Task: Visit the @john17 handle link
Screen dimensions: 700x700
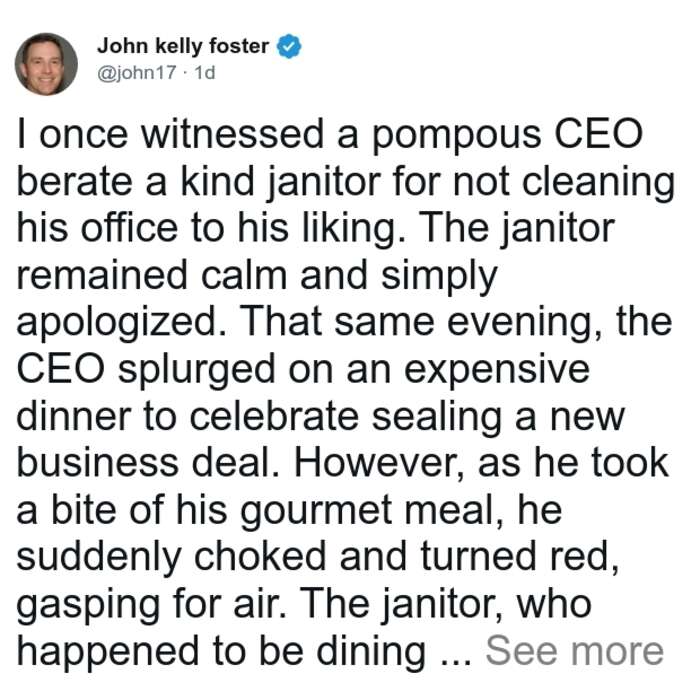Action: 137,72
